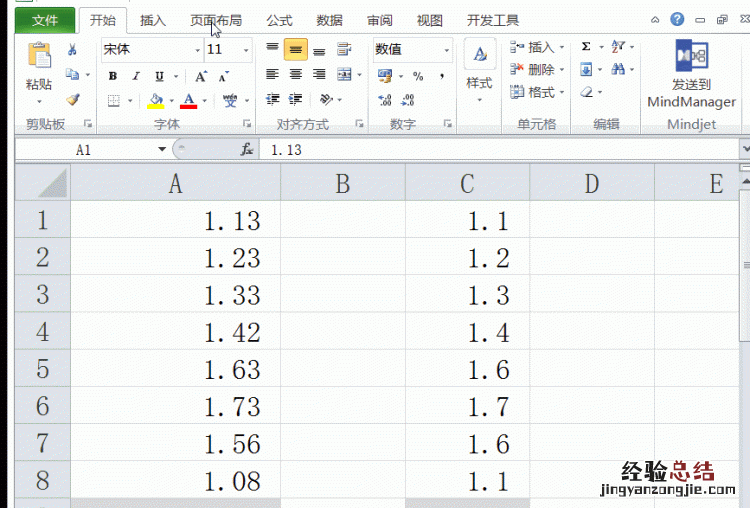Switch to 公式 tab
The width and height of the screenshot is (750, 508).
(279, 20)
